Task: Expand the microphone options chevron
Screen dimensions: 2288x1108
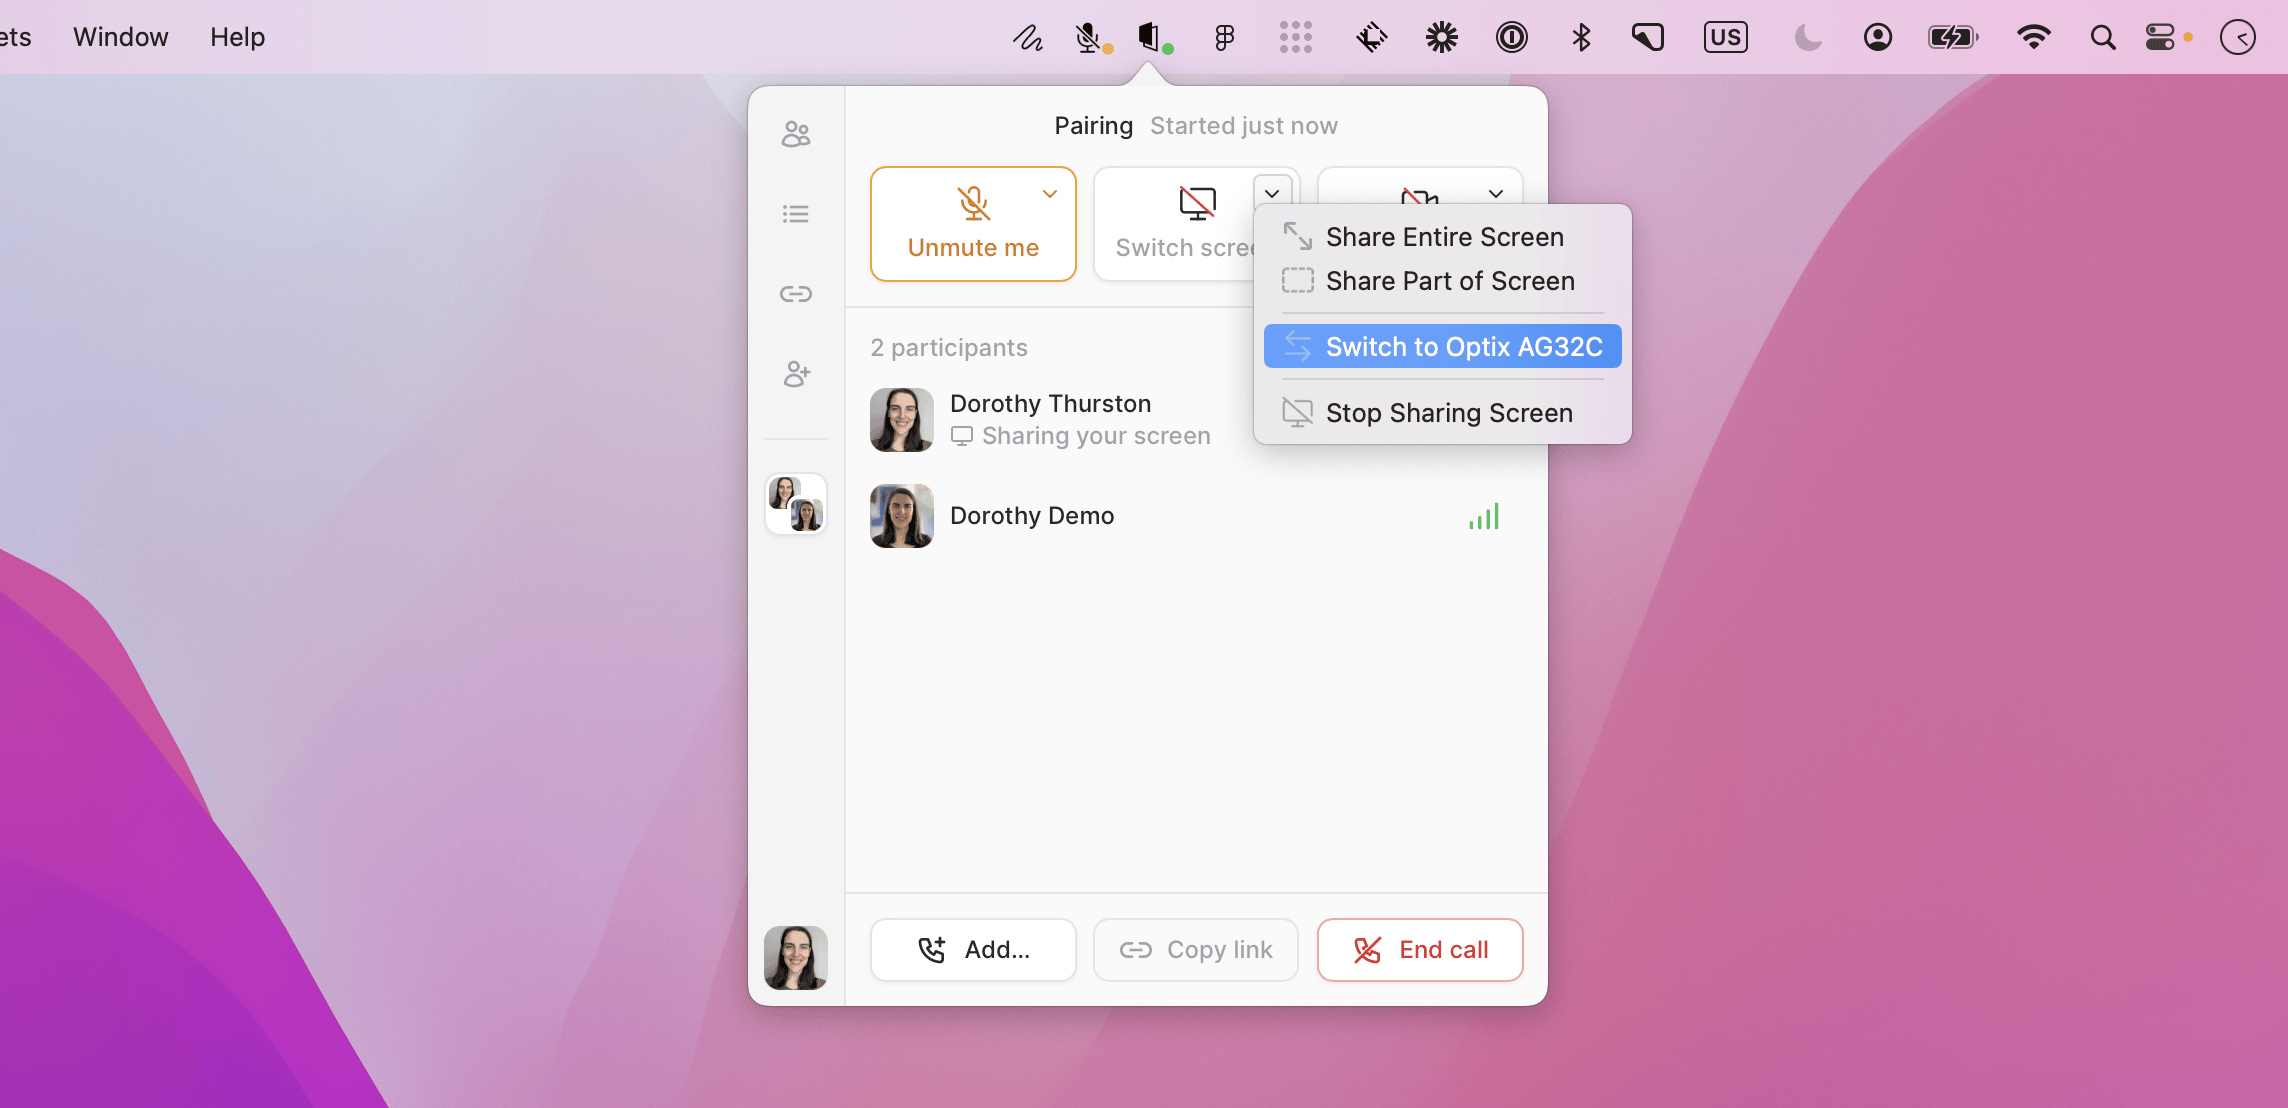Action: coord(1050,194)
